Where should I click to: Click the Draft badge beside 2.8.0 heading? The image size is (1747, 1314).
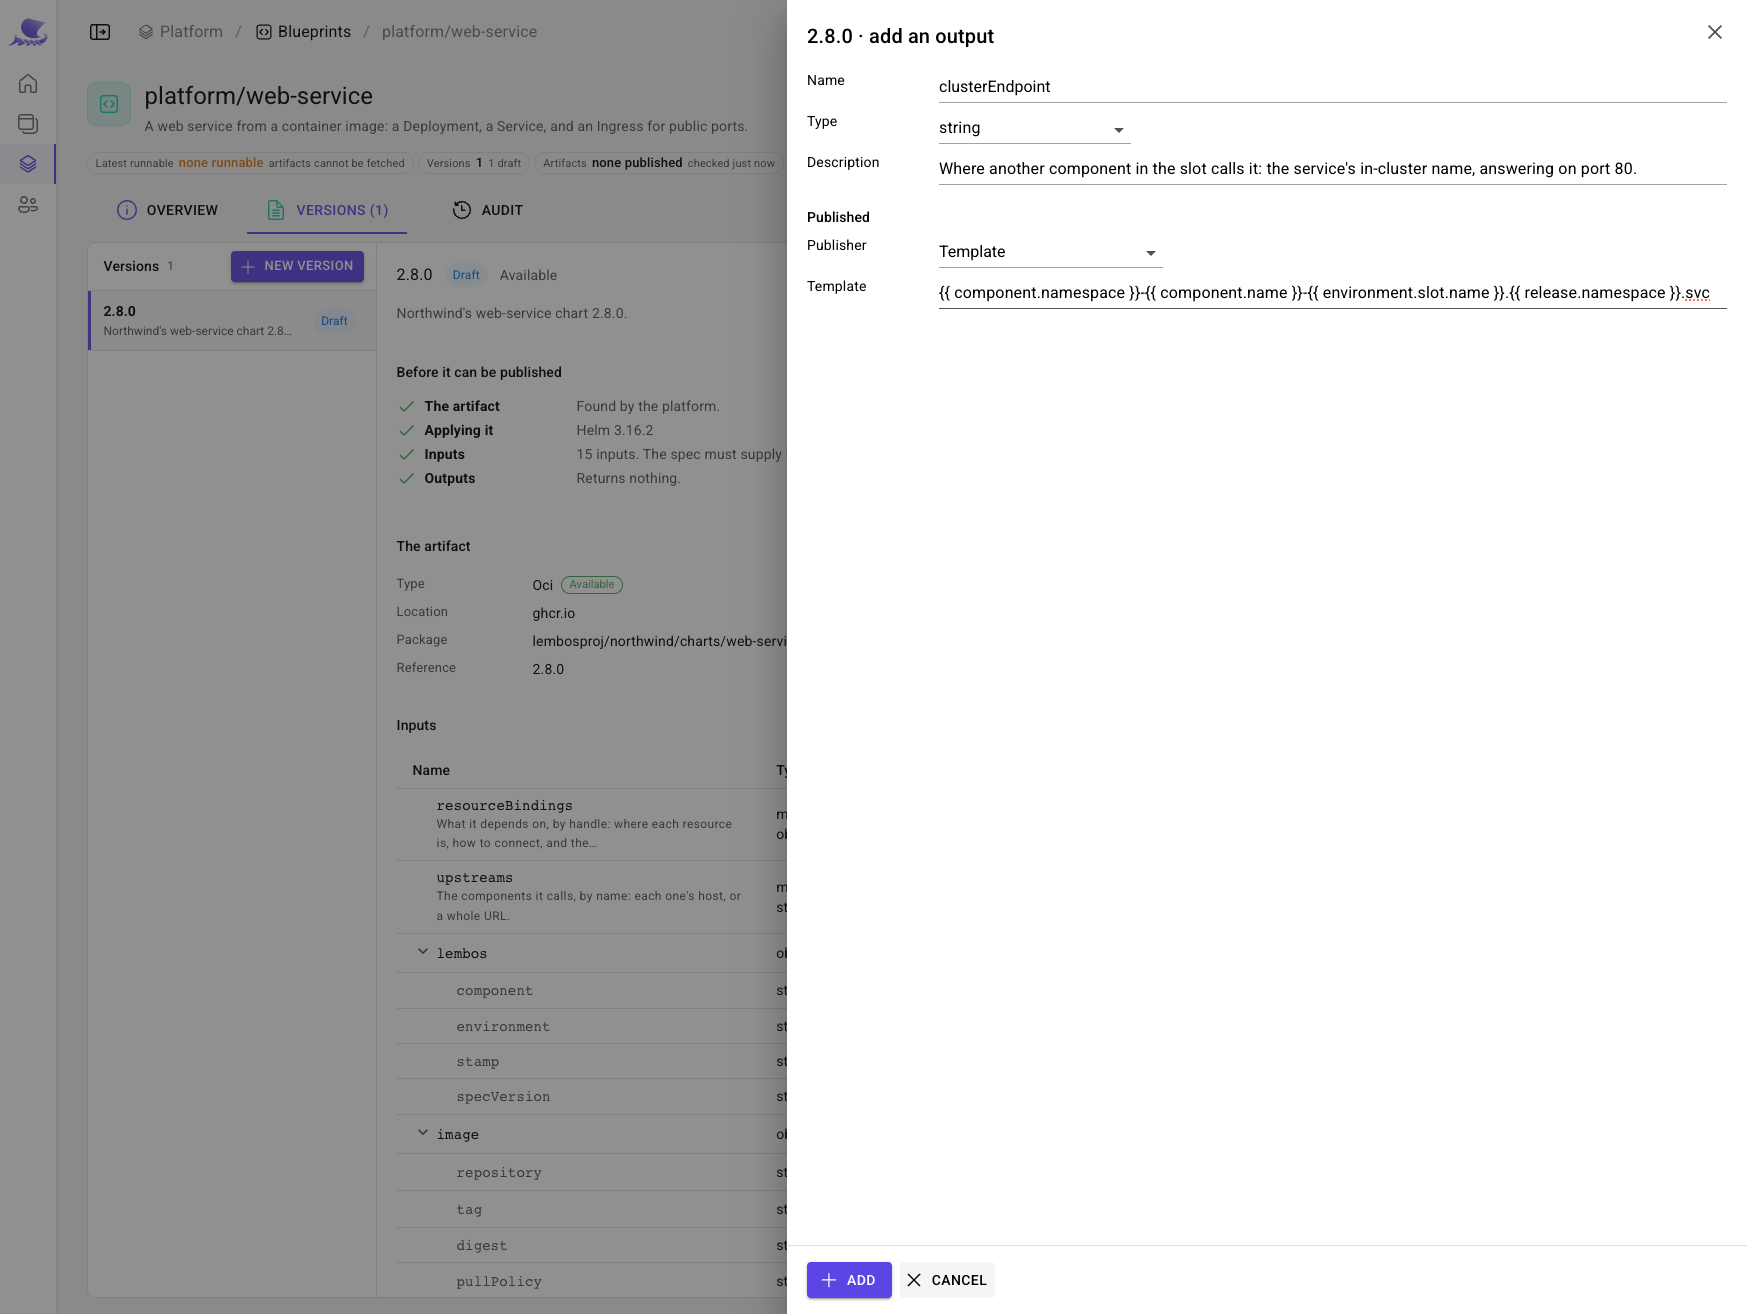point(466,275)
